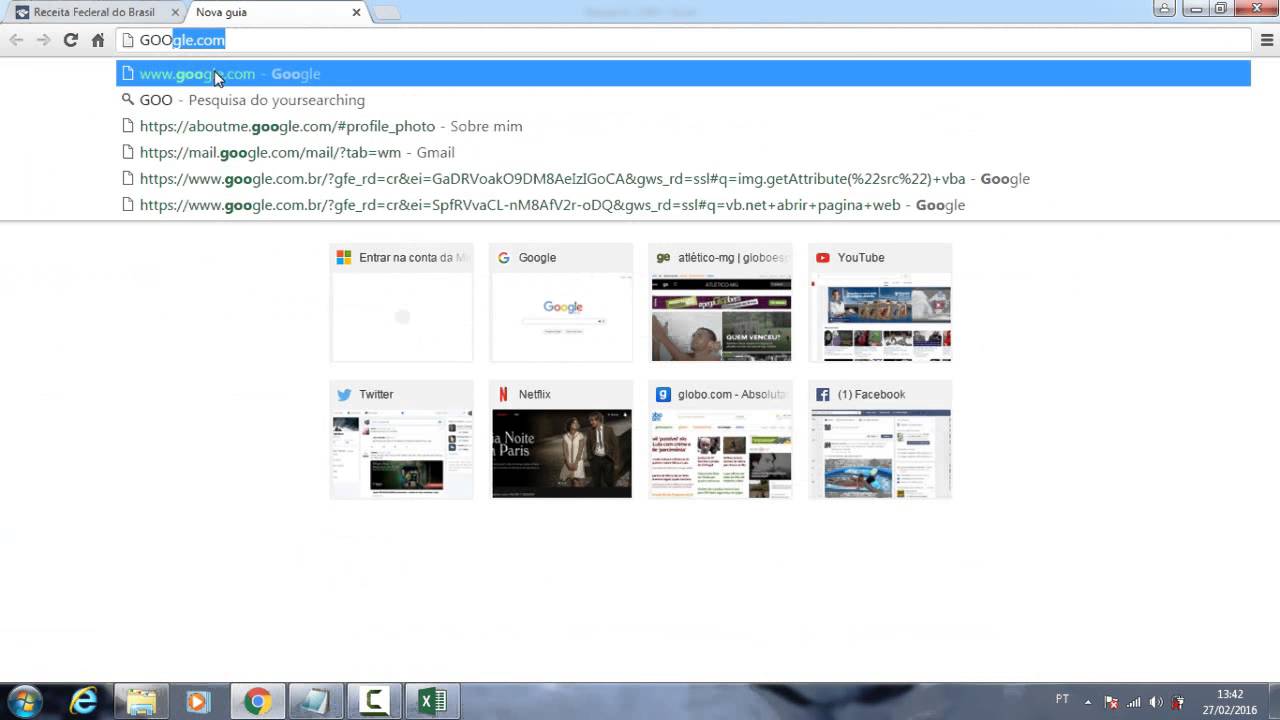Screen dimensions: 1280x720
Task: Go back with the browser back arrow
Action: point(16,40)
